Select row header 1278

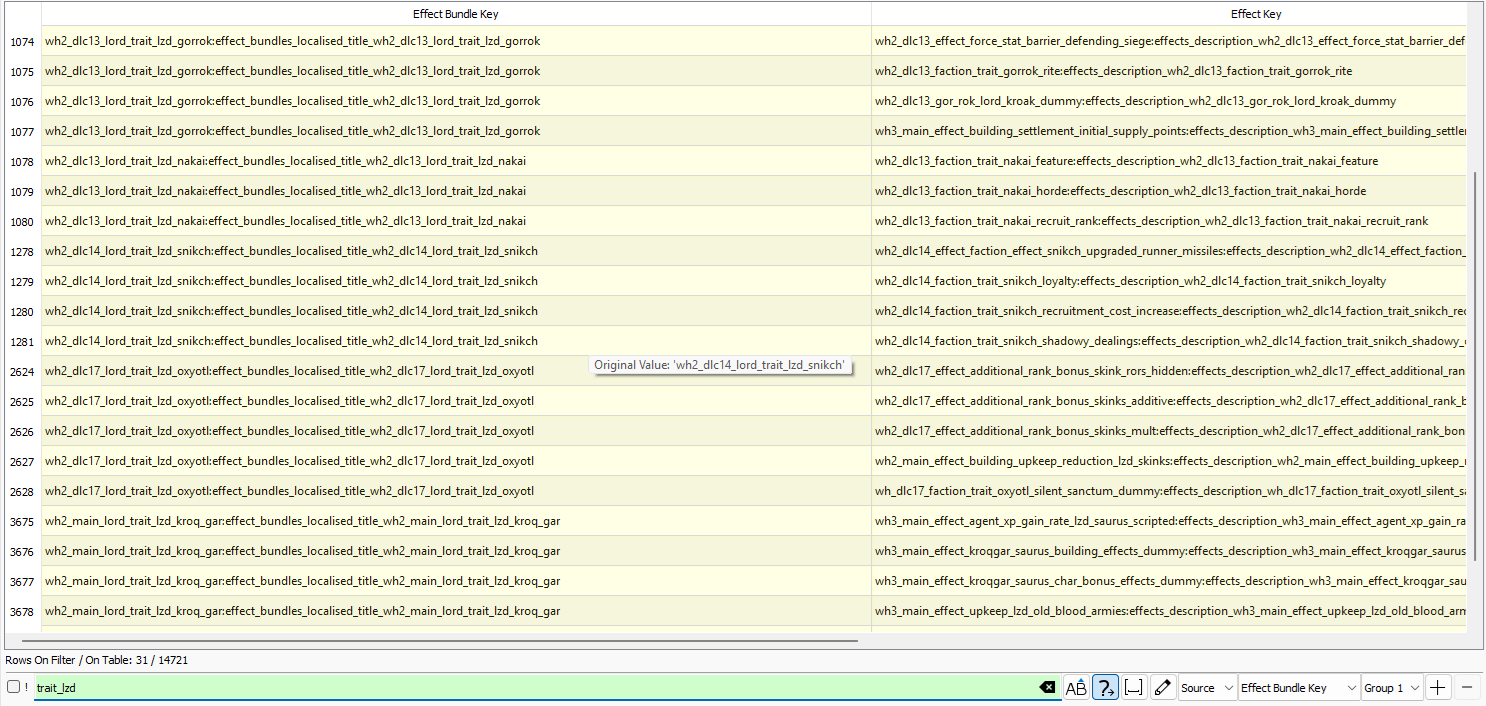[x=21, y=251]
